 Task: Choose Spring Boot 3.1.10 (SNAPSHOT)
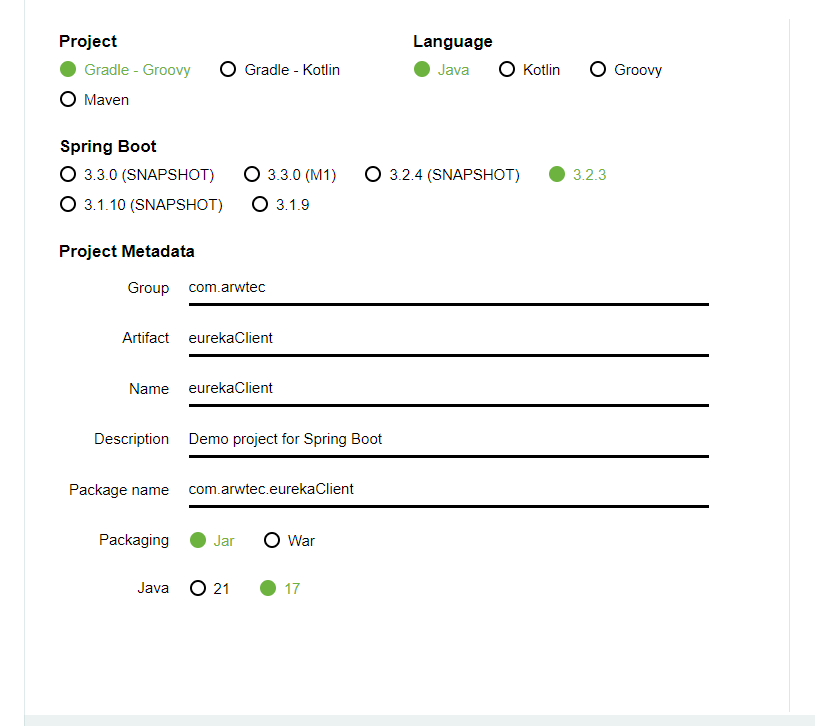[x=68, y=205]
